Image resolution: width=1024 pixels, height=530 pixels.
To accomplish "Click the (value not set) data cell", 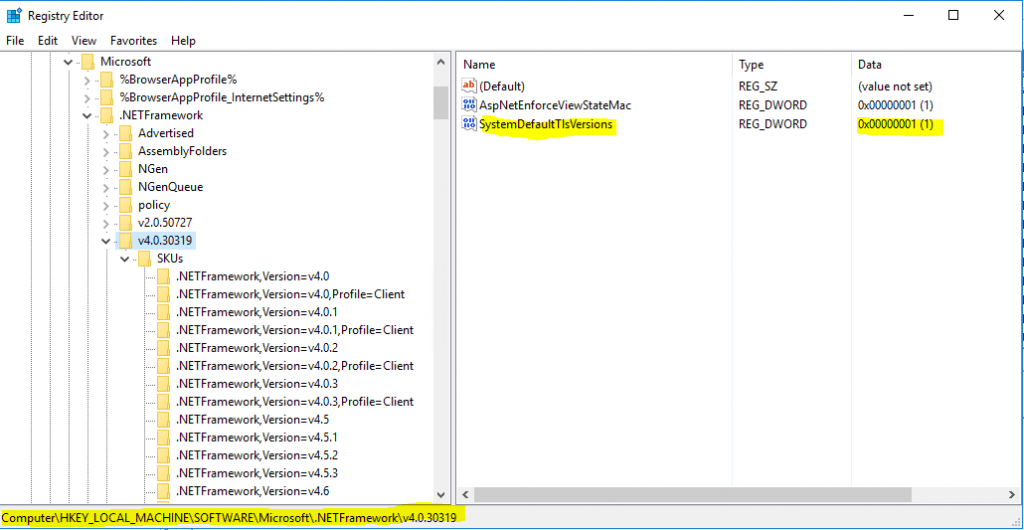I will (x=895, y=86).
